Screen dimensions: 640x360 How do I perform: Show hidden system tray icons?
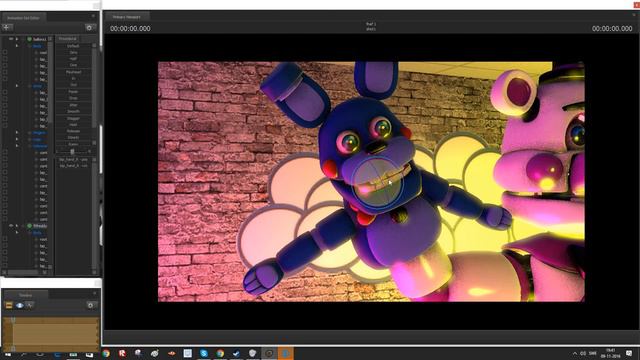575,353
